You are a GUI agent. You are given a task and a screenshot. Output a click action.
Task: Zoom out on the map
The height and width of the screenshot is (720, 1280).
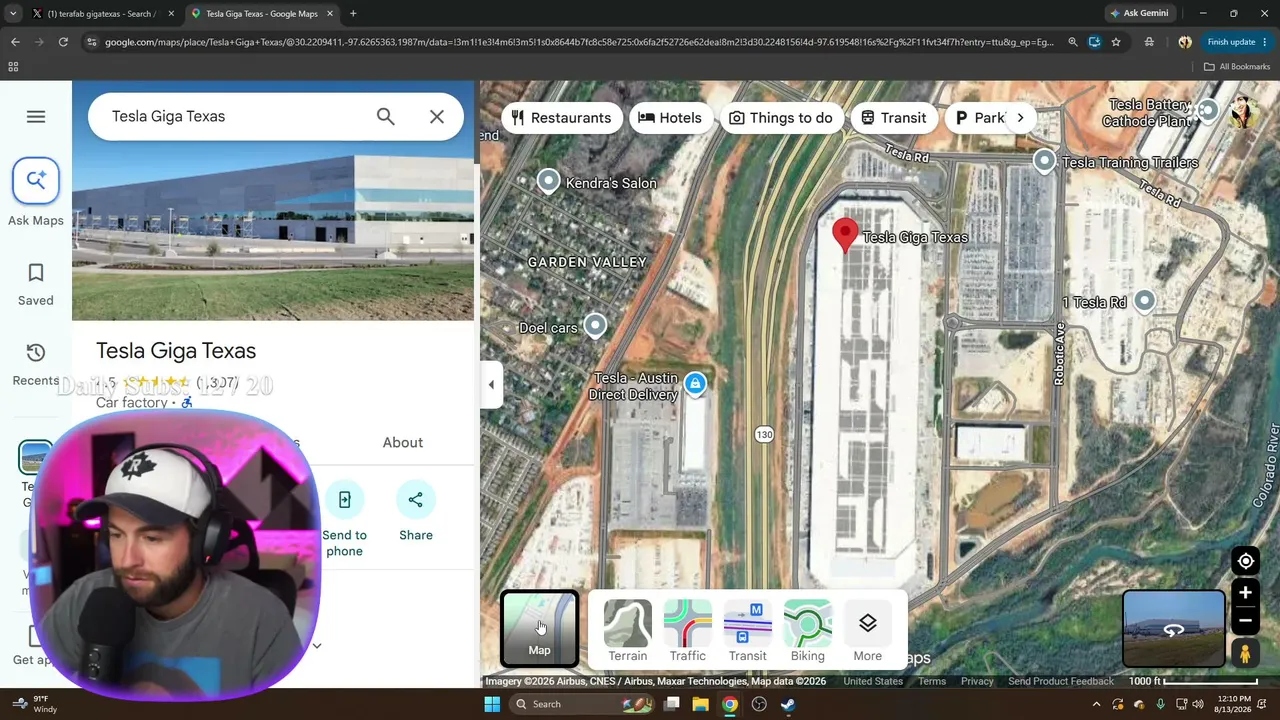[1246, 620]
